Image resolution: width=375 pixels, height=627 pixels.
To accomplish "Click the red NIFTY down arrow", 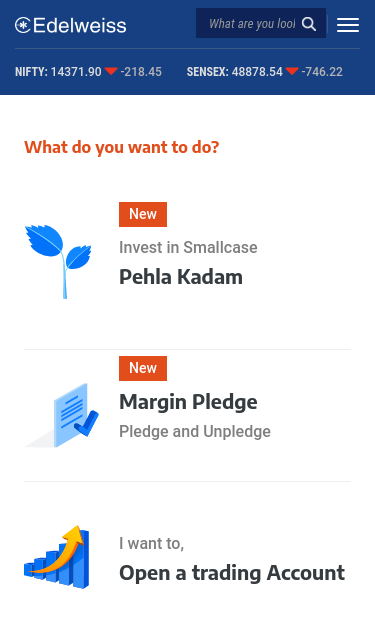I will coord(111,71).
